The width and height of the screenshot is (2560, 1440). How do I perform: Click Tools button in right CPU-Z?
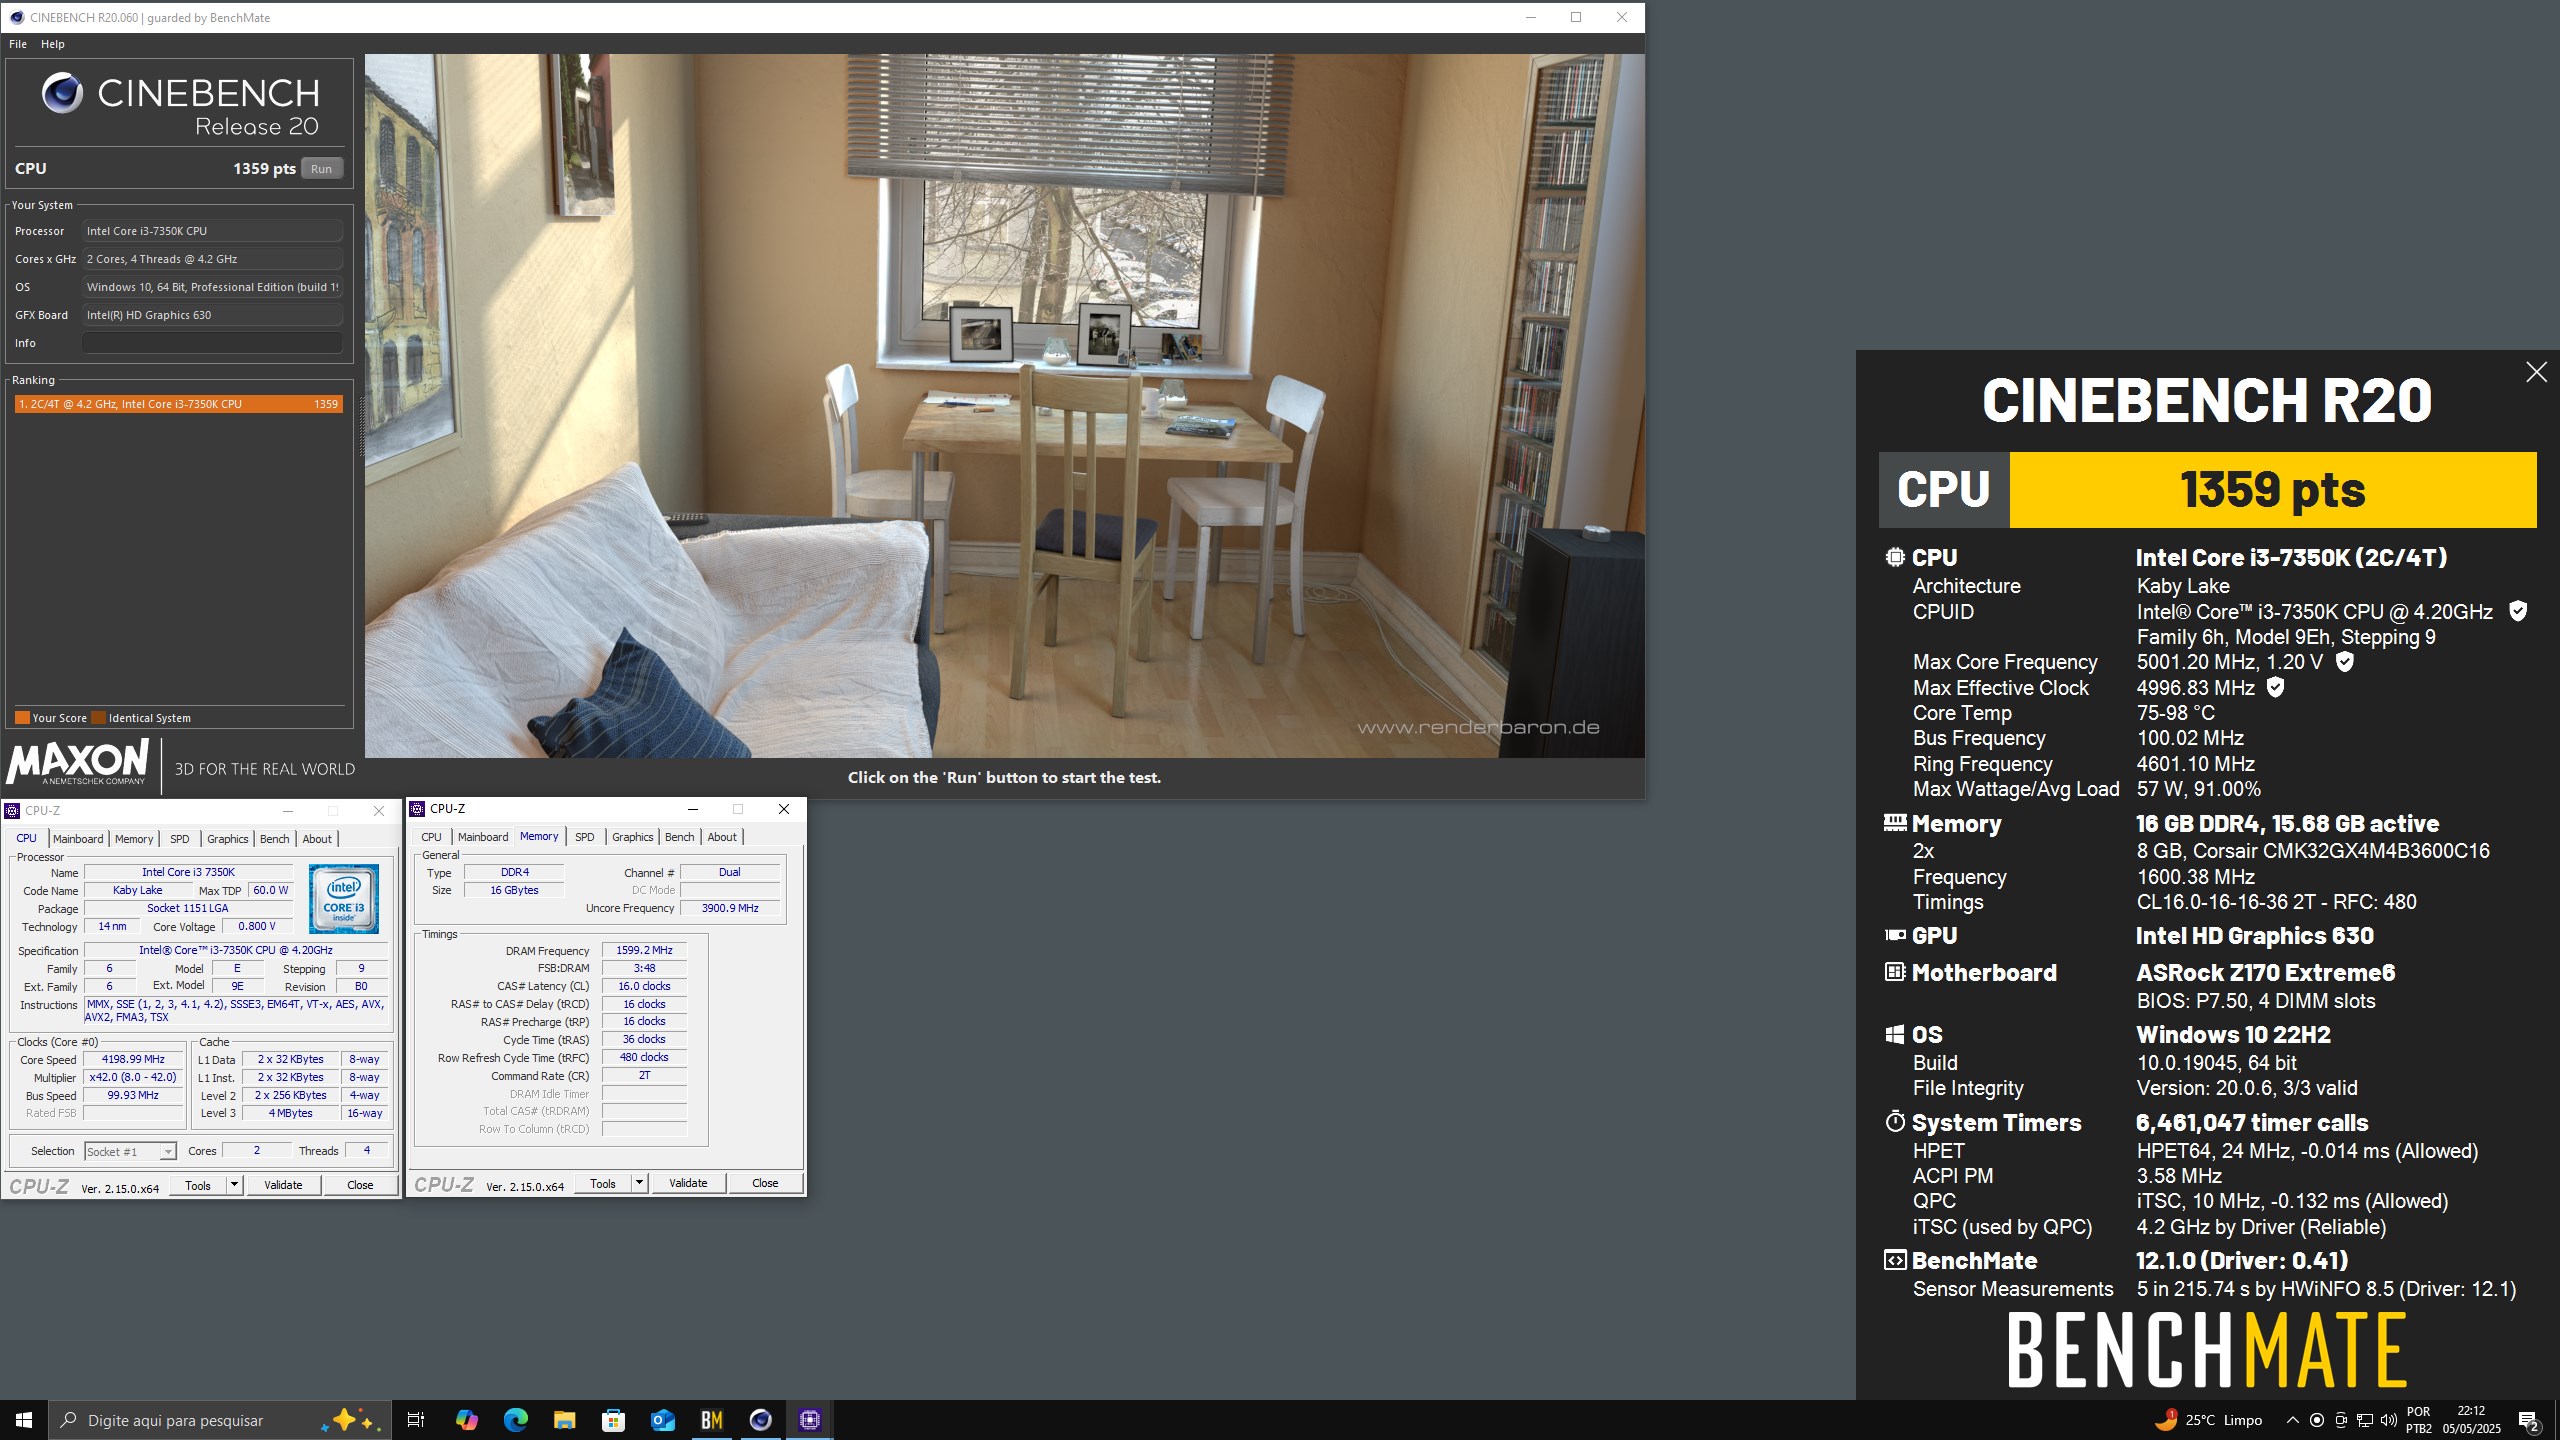click(x=603, y=1183)
